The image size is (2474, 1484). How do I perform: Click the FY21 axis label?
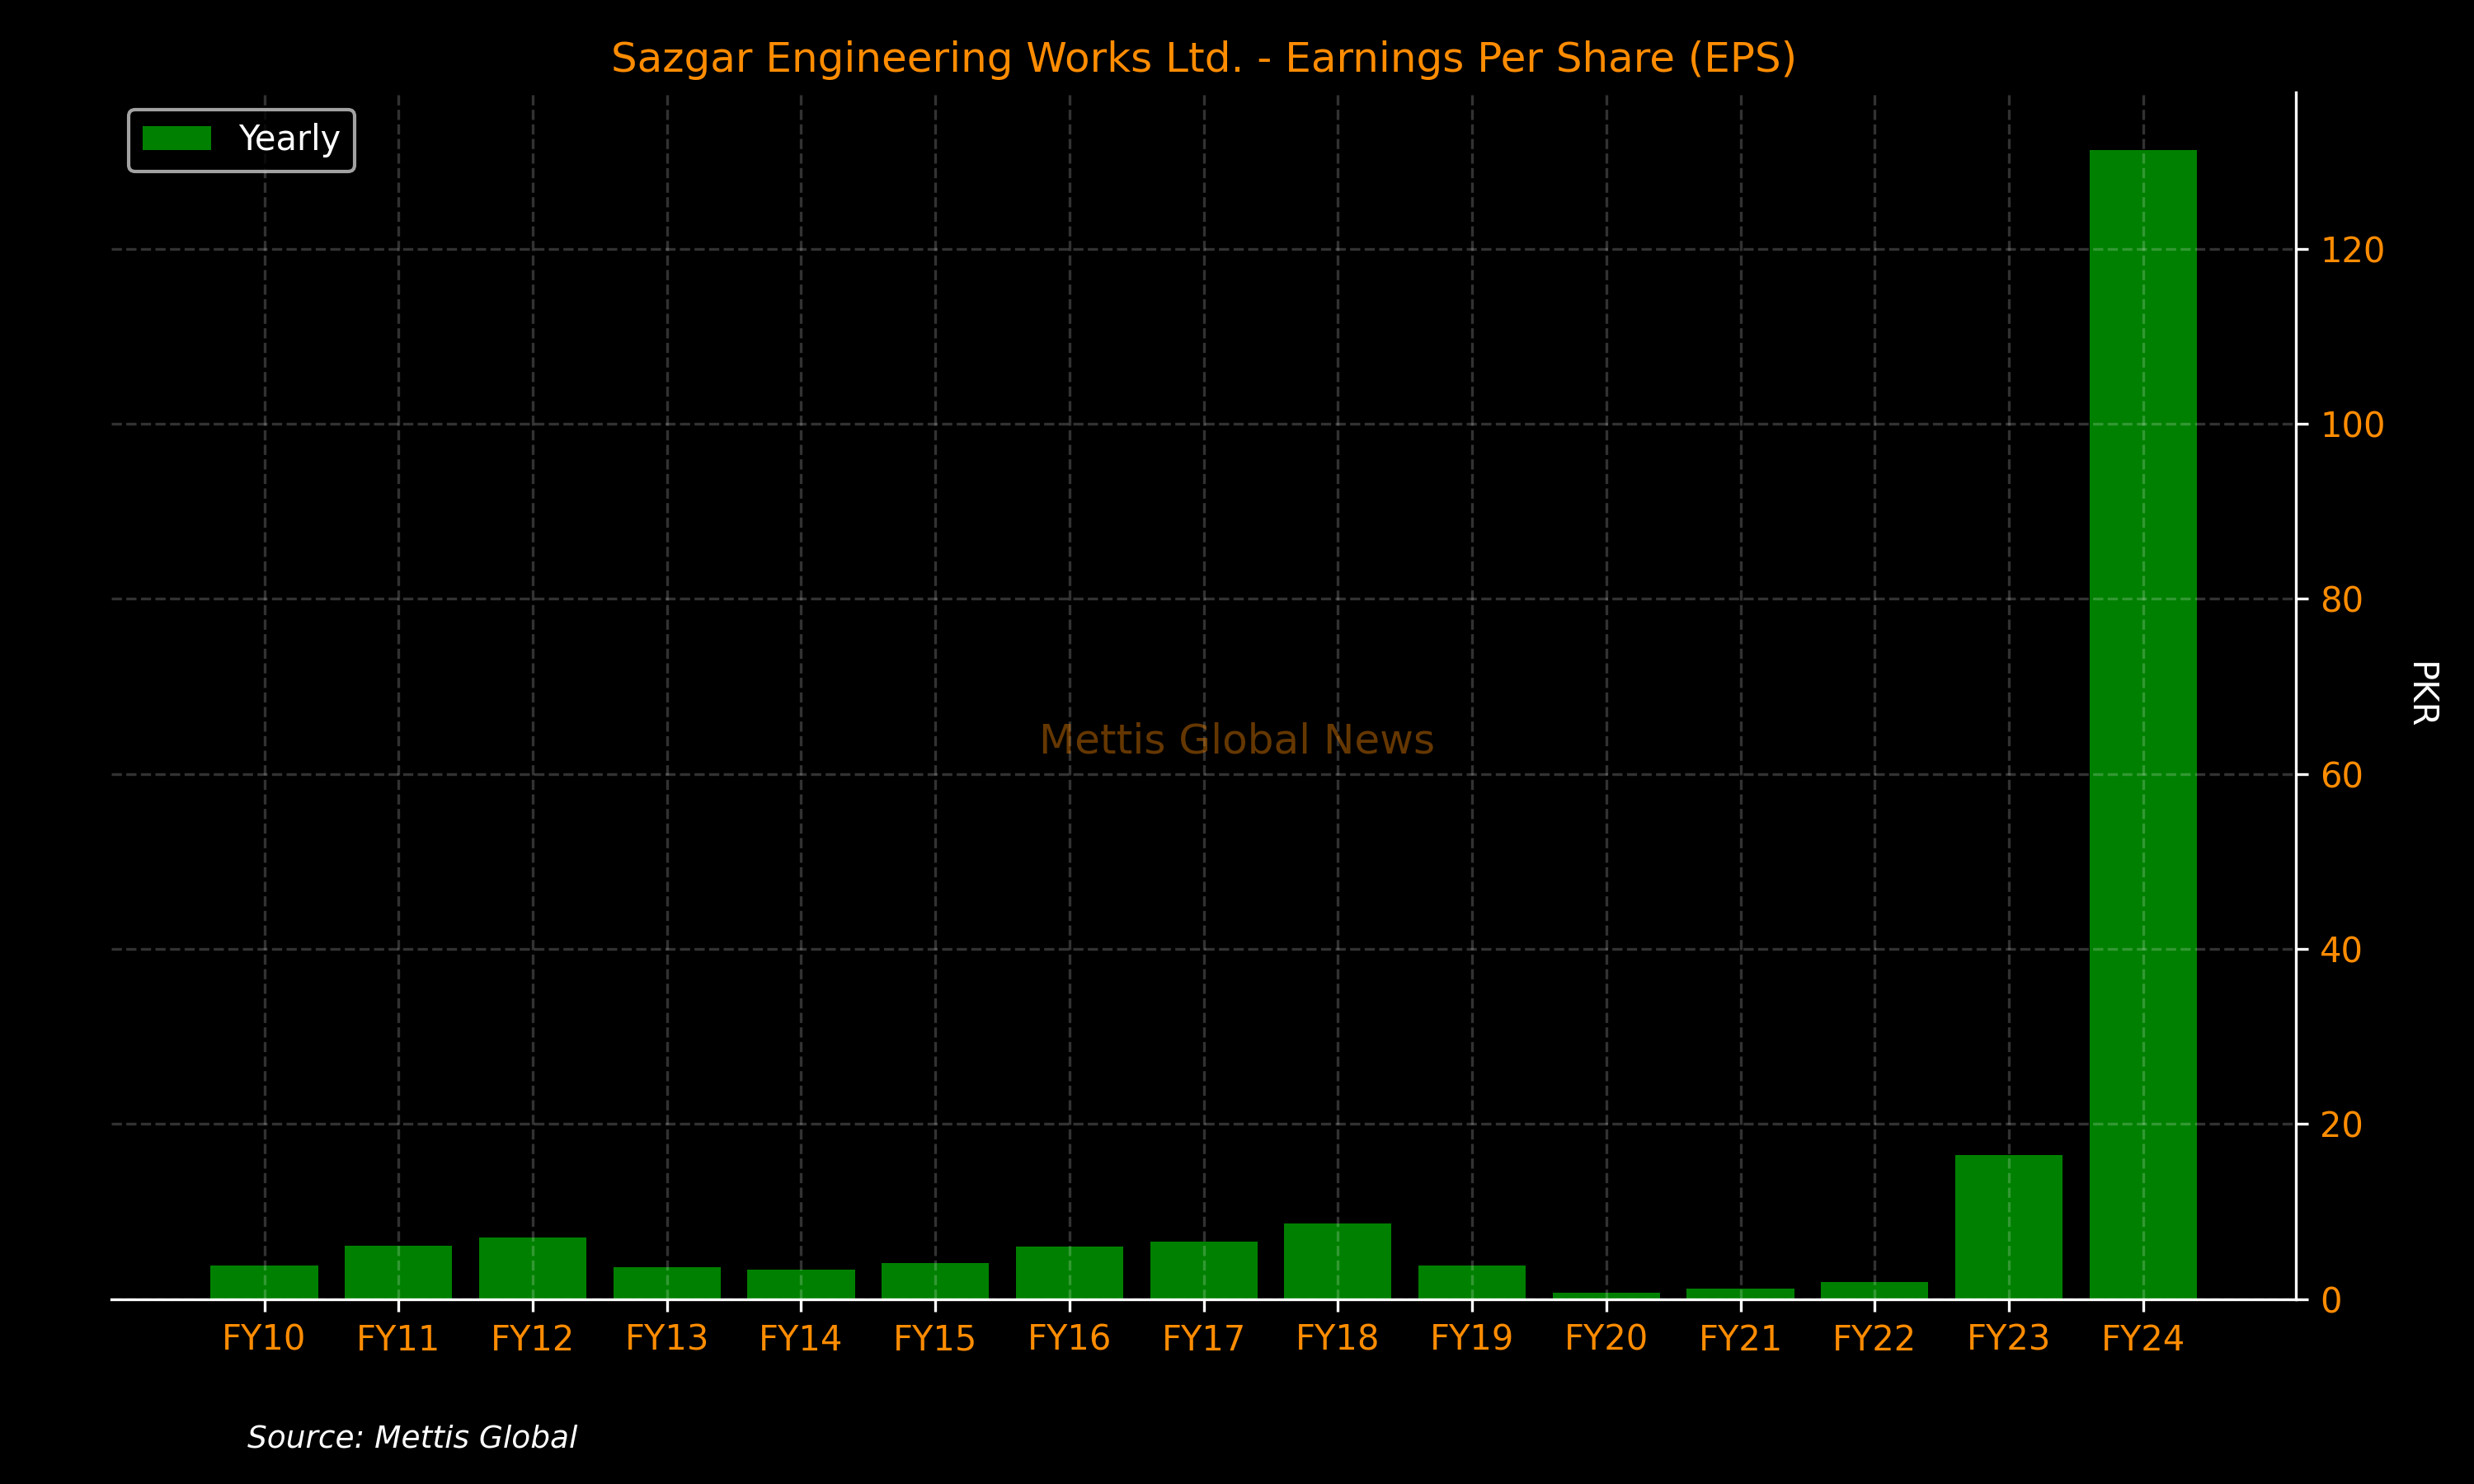1740,1338
